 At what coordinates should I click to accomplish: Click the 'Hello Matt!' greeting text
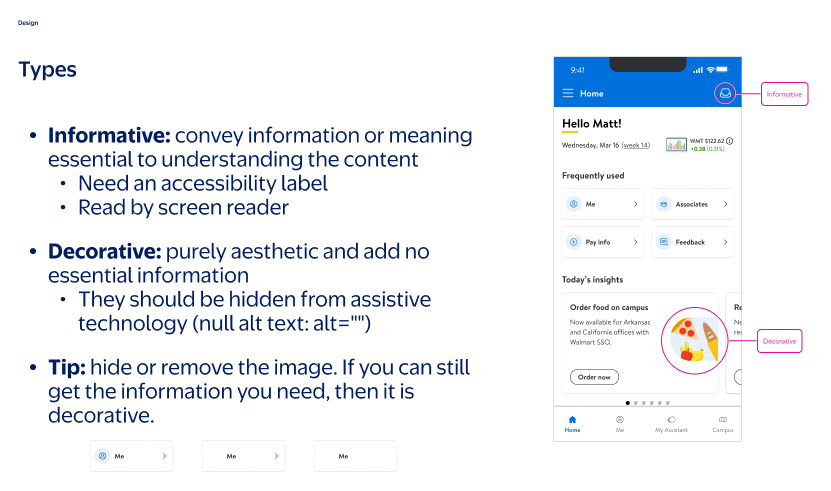pos(591,124)
